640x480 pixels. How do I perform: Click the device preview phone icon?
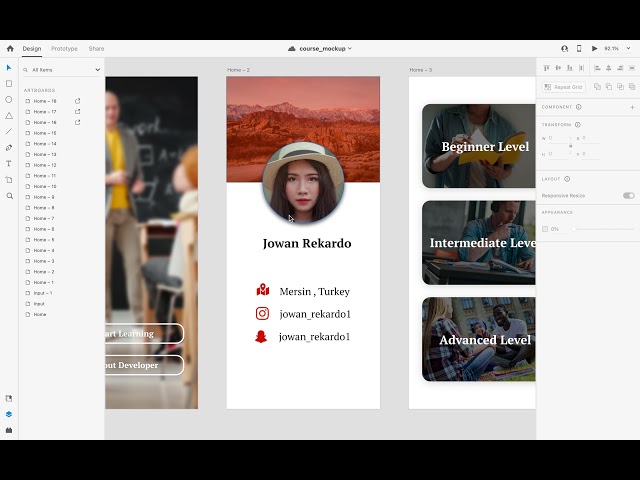coord(579,49)
